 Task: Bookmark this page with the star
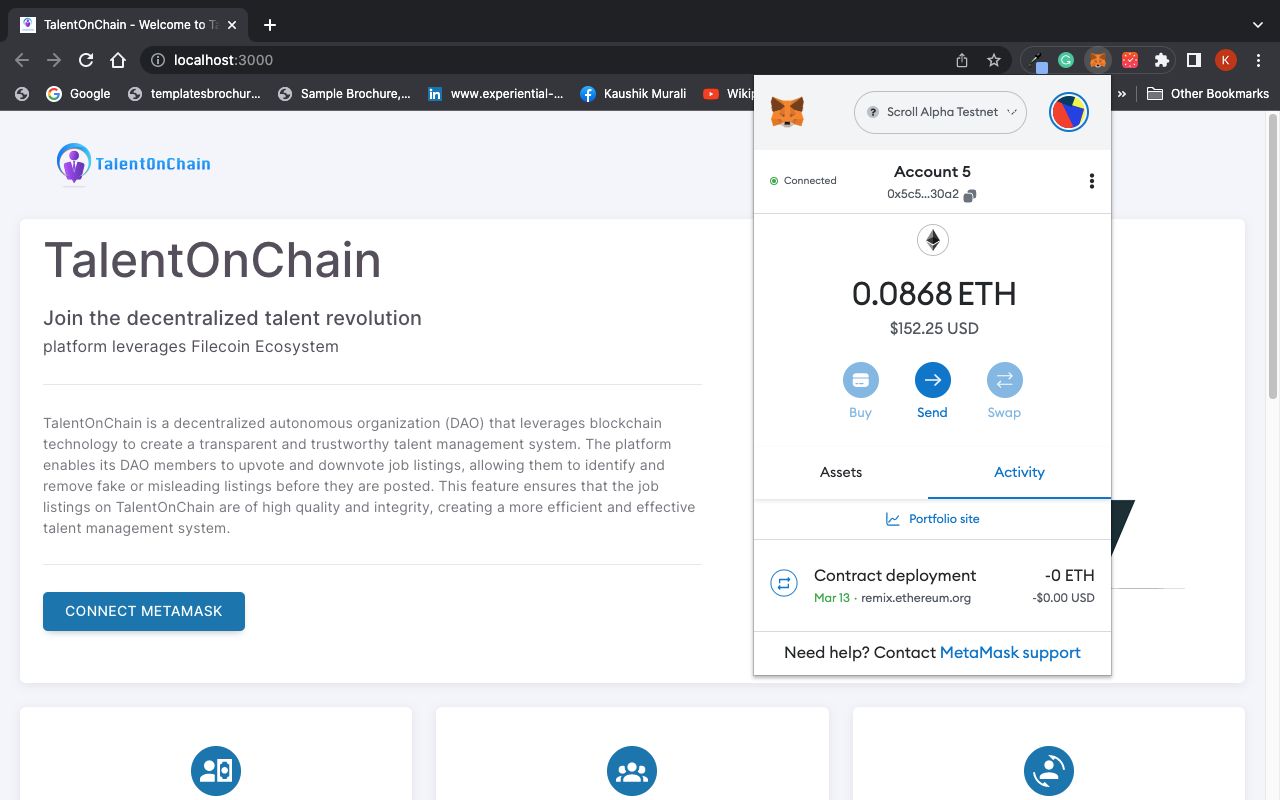click(x=994, y=60)
